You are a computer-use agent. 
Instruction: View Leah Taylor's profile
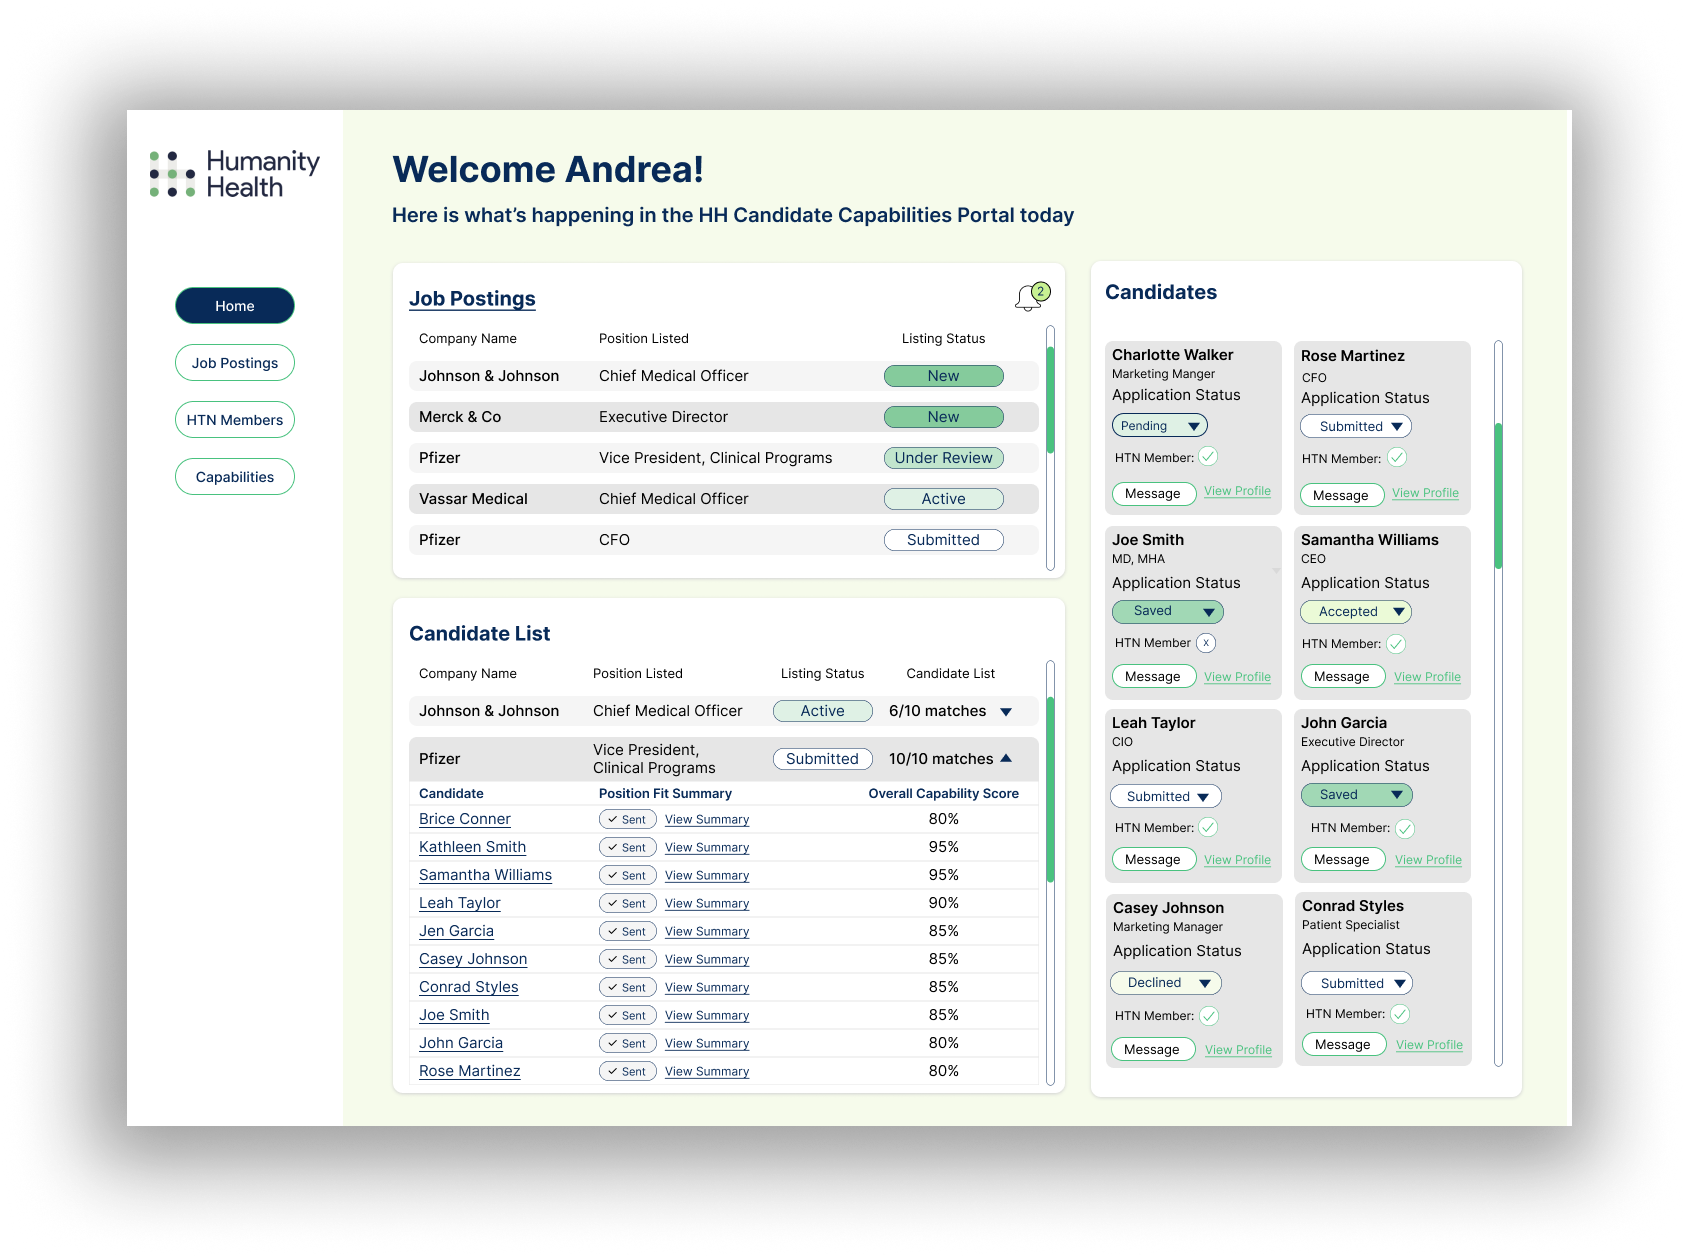coord(1237,860)
